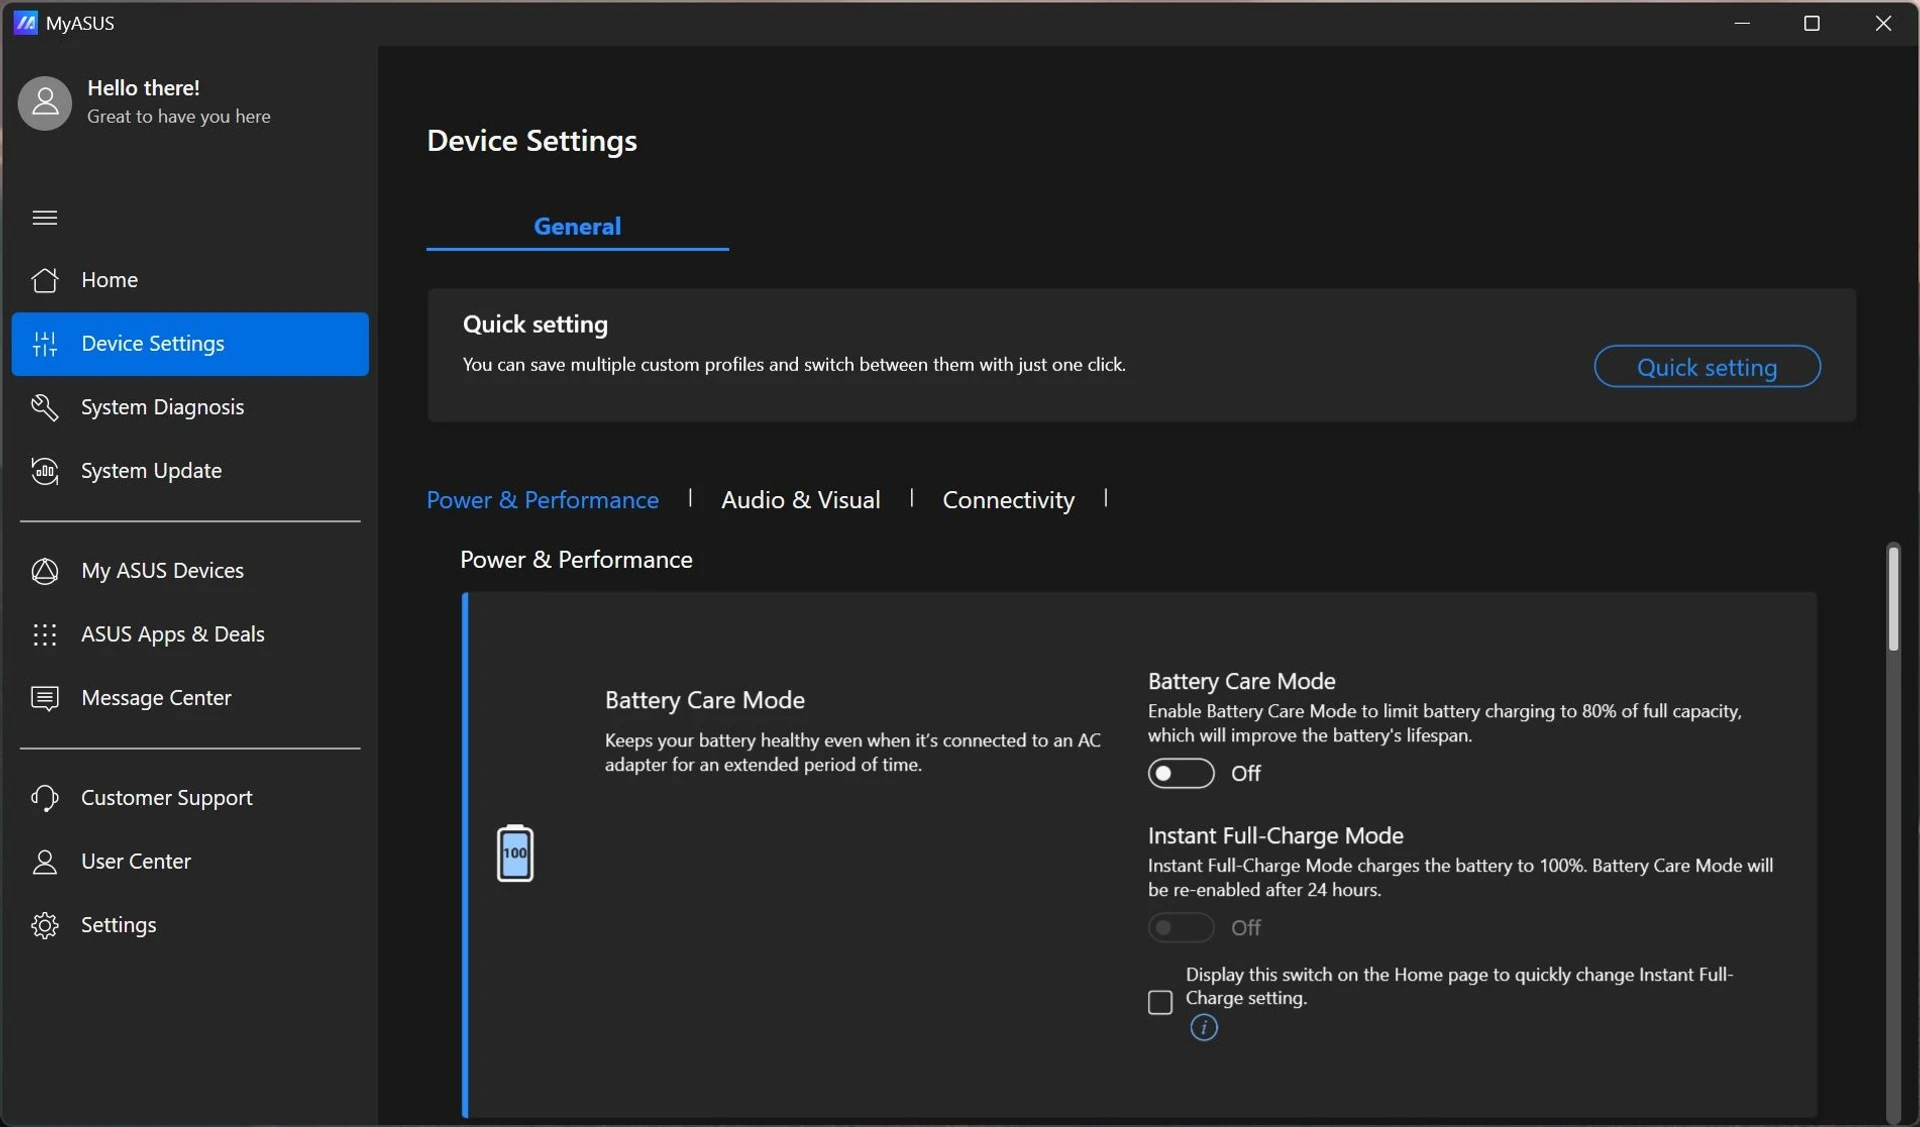Viewport: 1920px width, 1127px height.
Task: Click the System Diagnosis wrench icon
Action: click(x=45, y=407)
